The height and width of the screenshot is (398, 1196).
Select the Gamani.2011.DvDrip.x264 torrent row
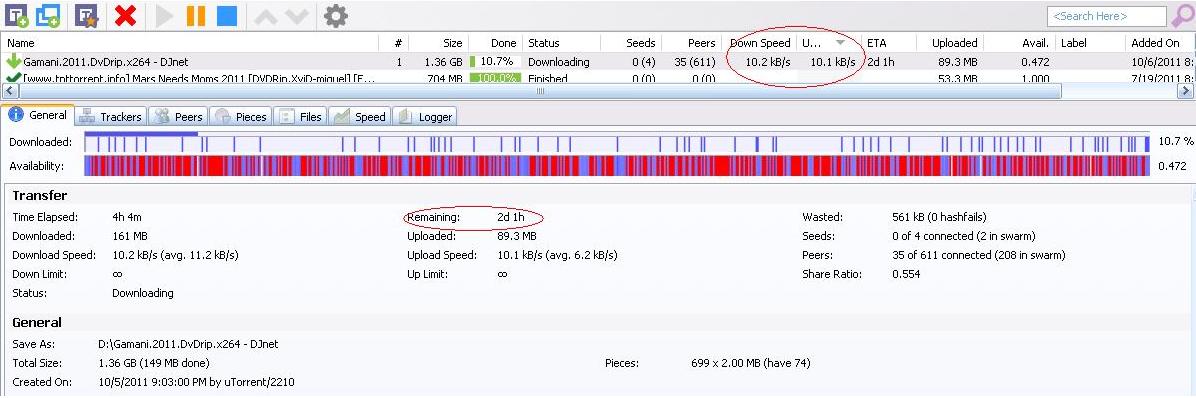point(598,62)
